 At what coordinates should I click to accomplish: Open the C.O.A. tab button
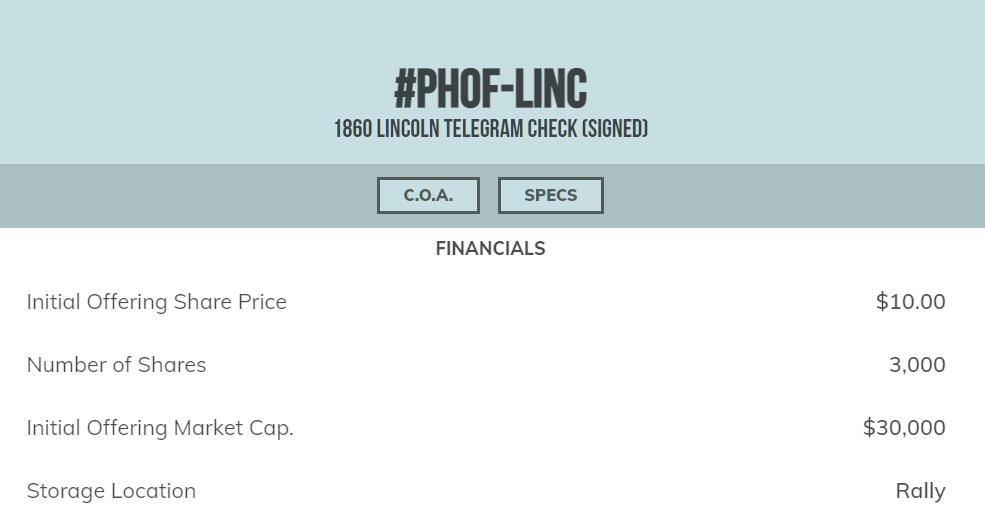[428, 195]
